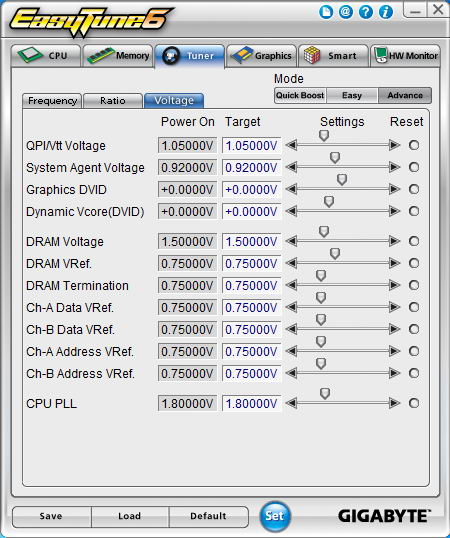Select reset radio for System Agent Voltage

414,167
